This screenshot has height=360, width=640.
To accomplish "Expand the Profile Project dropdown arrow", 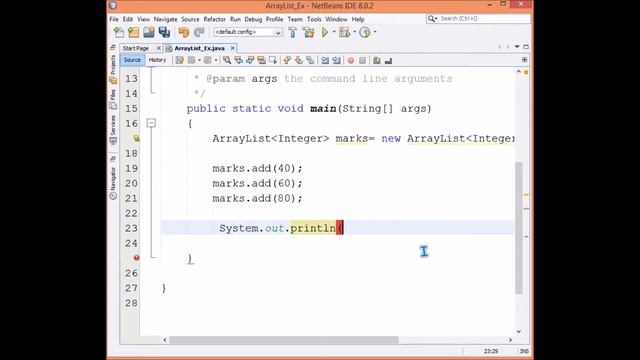I will [375, 32].
